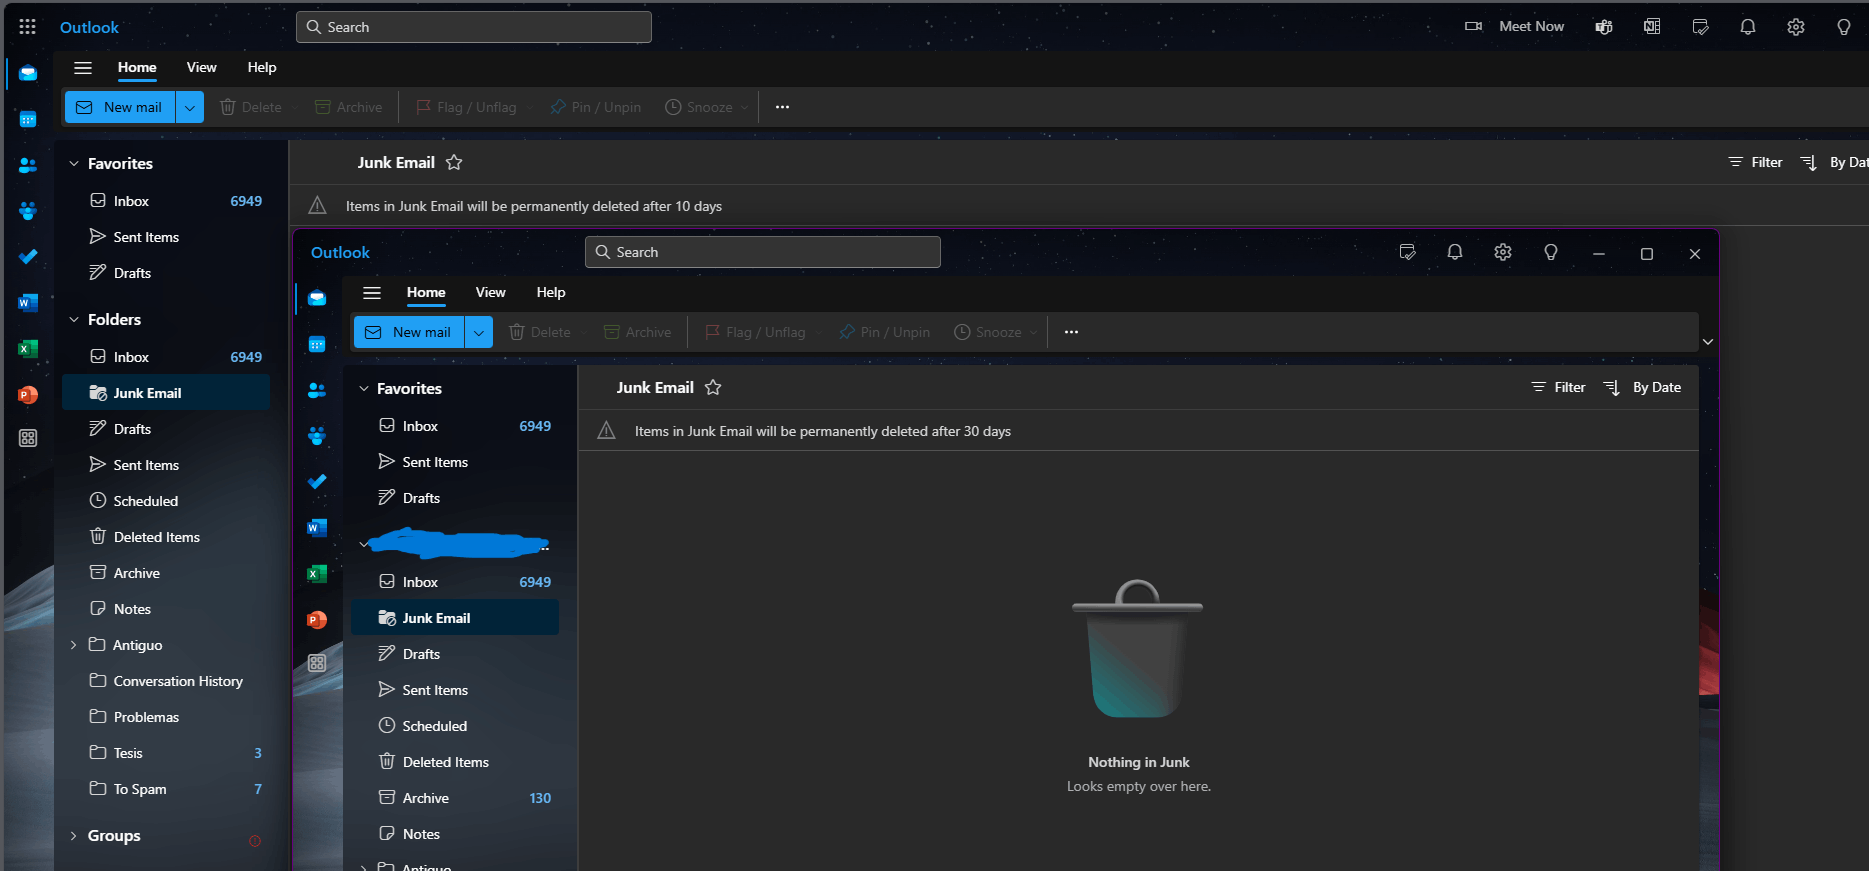Open more ribbon options ellipsis in front window
The width and height of the screenshot is (1869, 871).
point(1071,332)
